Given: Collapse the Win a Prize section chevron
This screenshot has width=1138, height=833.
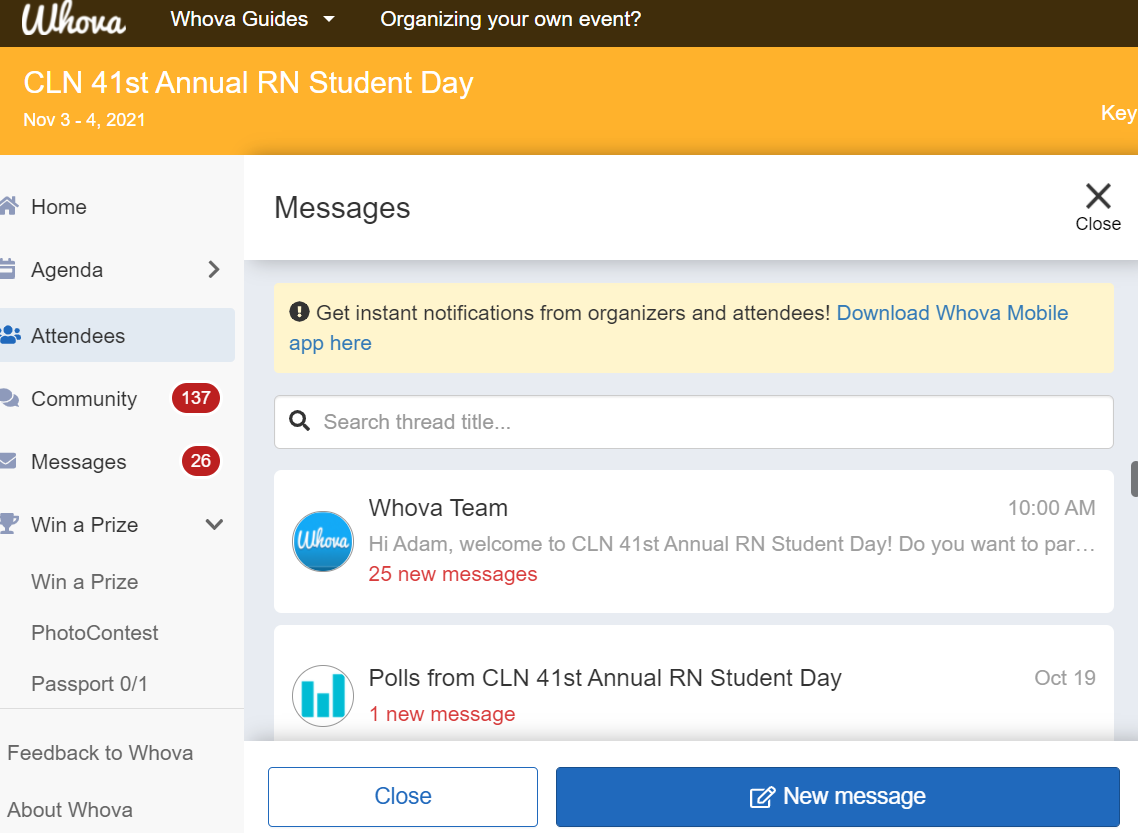Looking at the screenshot, I should point(214,524).
